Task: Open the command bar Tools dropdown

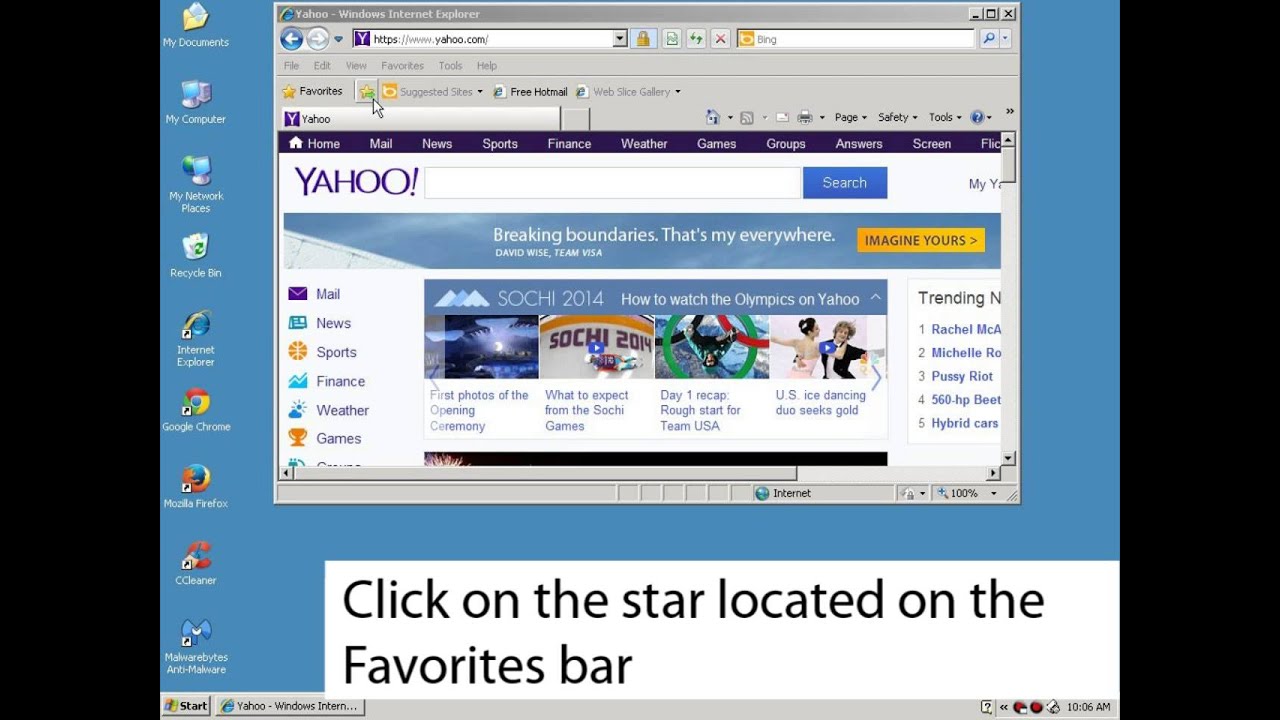Action: click(945, 117)
